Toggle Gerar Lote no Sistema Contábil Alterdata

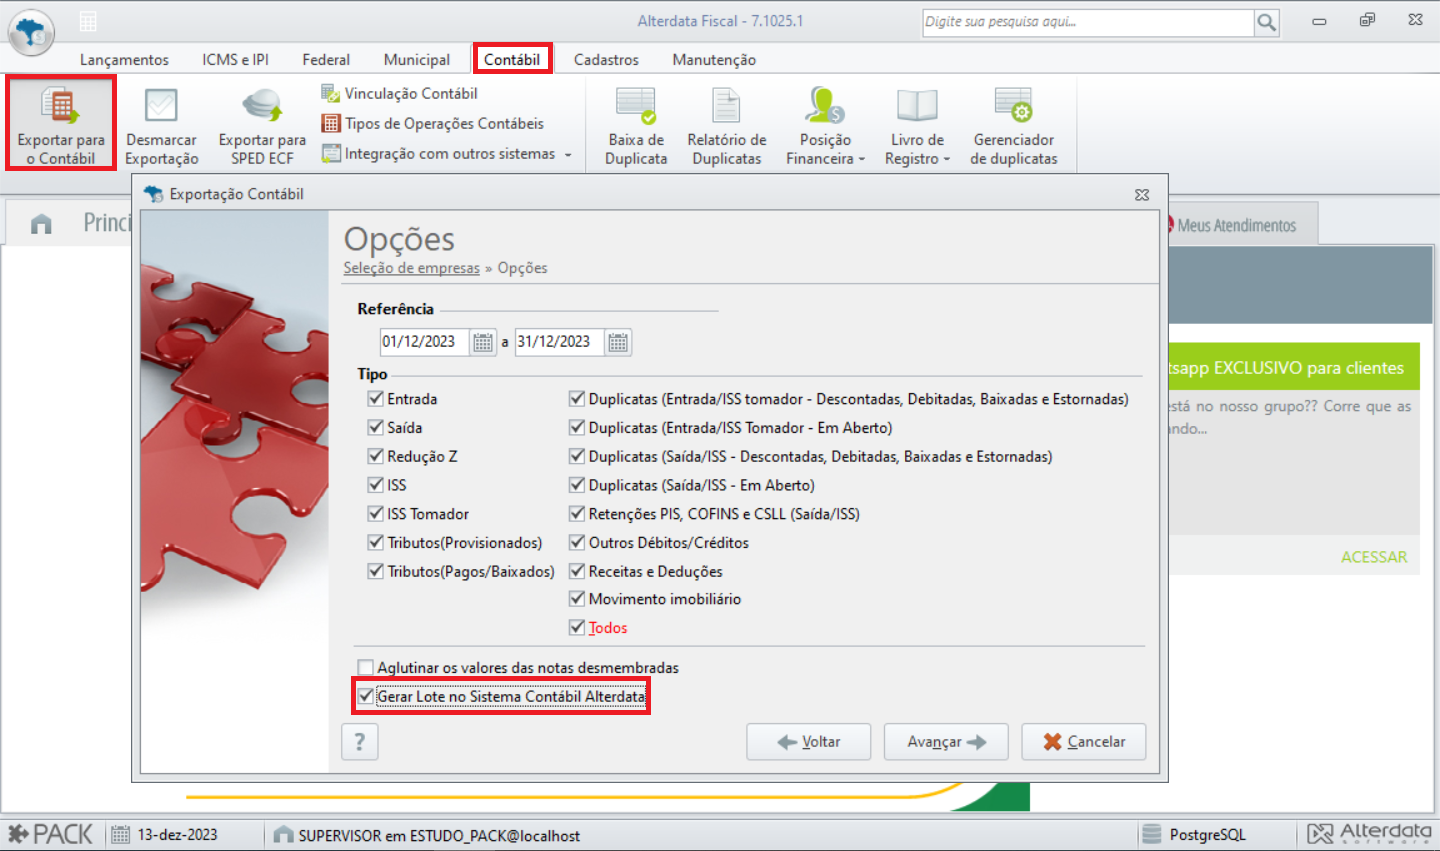click(366, 696)
